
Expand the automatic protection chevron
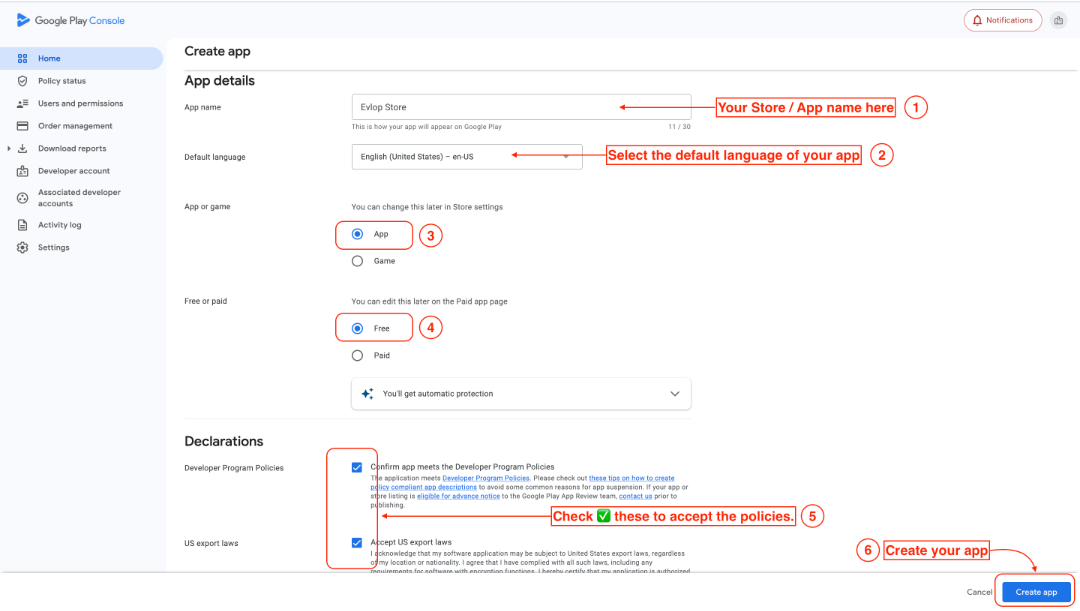tap(675, 394)
